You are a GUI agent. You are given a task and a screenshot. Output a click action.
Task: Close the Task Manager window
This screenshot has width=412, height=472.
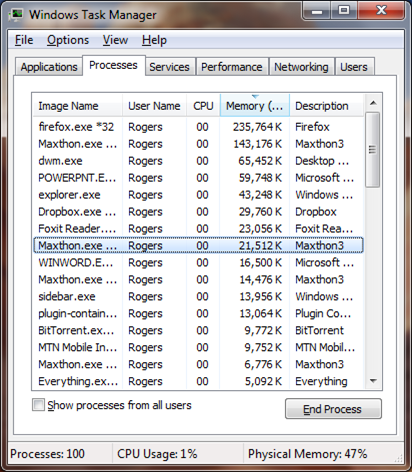(x=381, y=11)
